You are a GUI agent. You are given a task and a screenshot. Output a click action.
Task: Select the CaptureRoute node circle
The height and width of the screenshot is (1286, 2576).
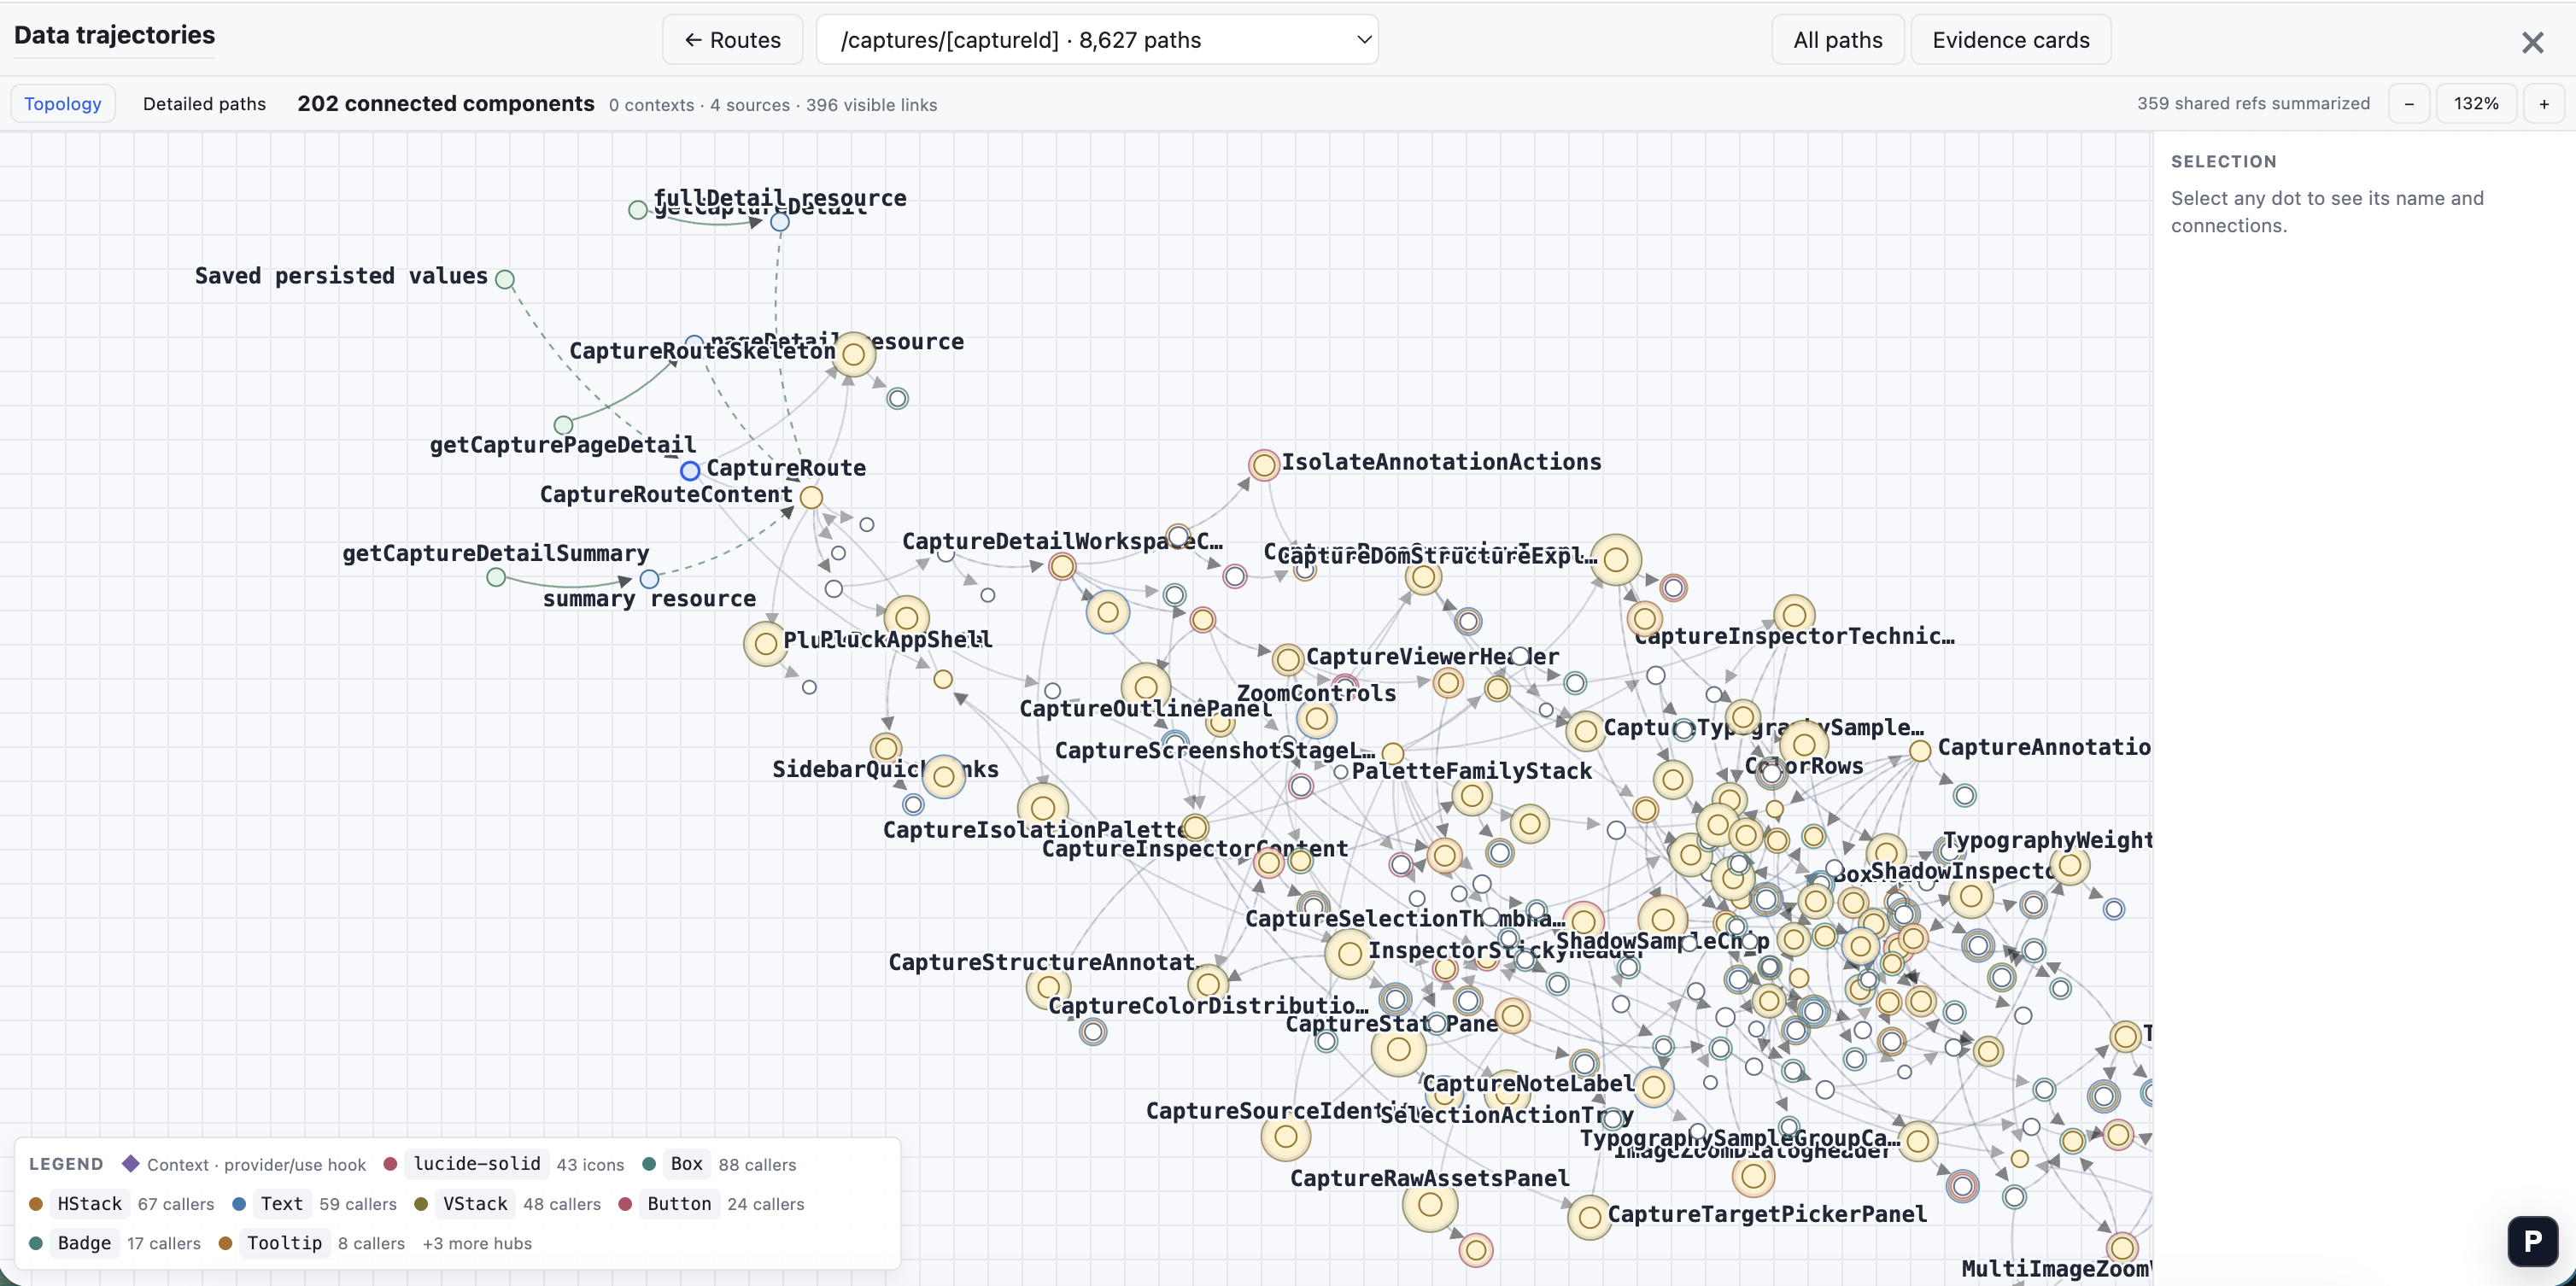click(x=689, y=470)
